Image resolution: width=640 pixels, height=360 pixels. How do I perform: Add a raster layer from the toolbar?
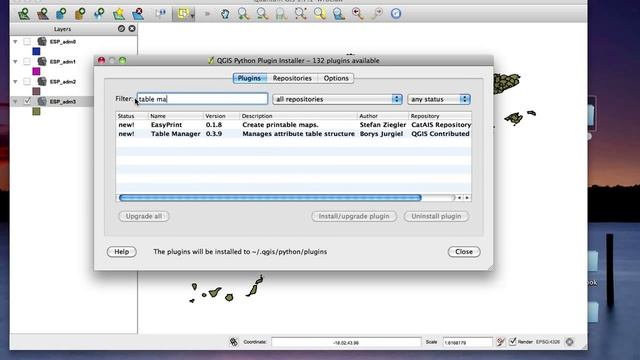43,14
